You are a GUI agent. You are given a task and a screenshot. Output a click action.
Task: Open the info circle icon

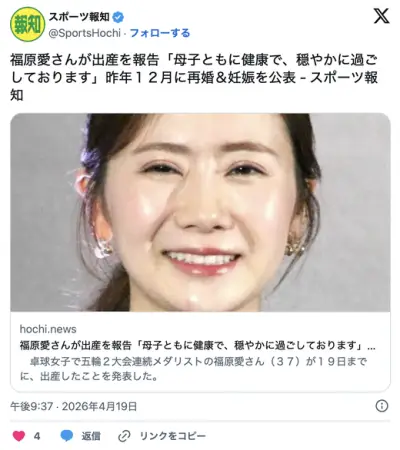[382, 406]
